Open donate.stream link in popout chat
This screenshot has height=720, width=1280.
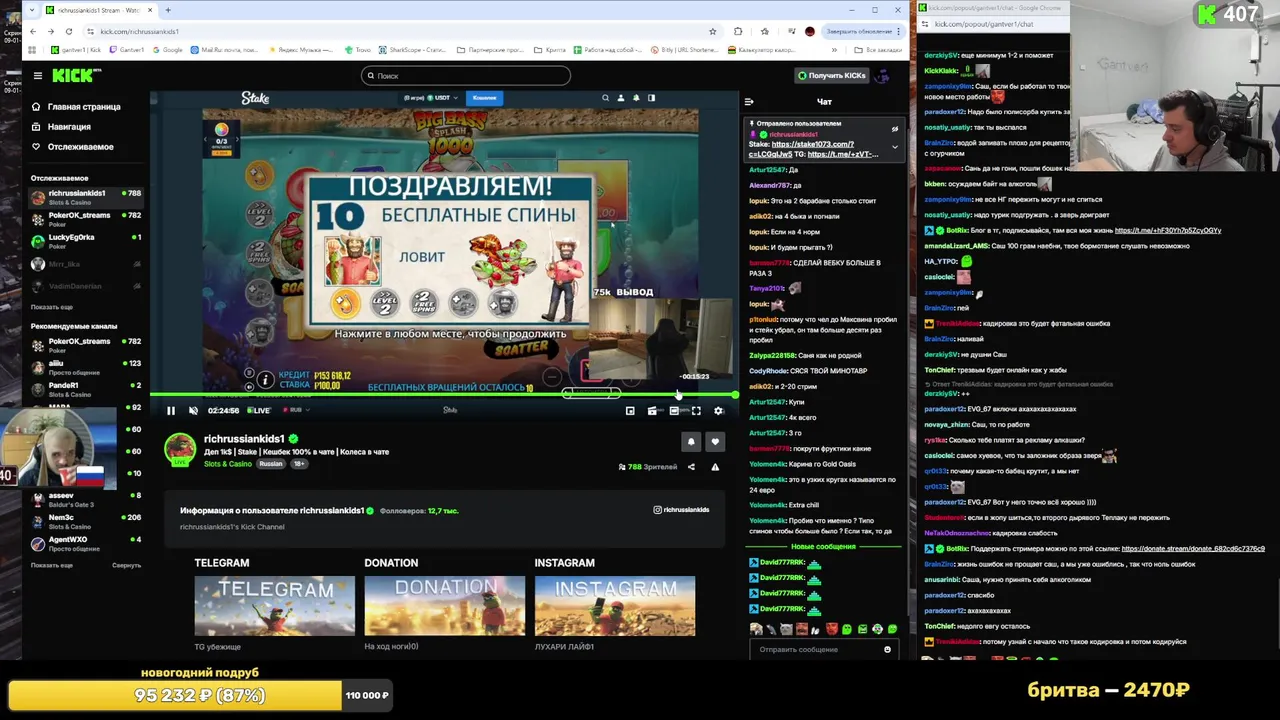1193,548
